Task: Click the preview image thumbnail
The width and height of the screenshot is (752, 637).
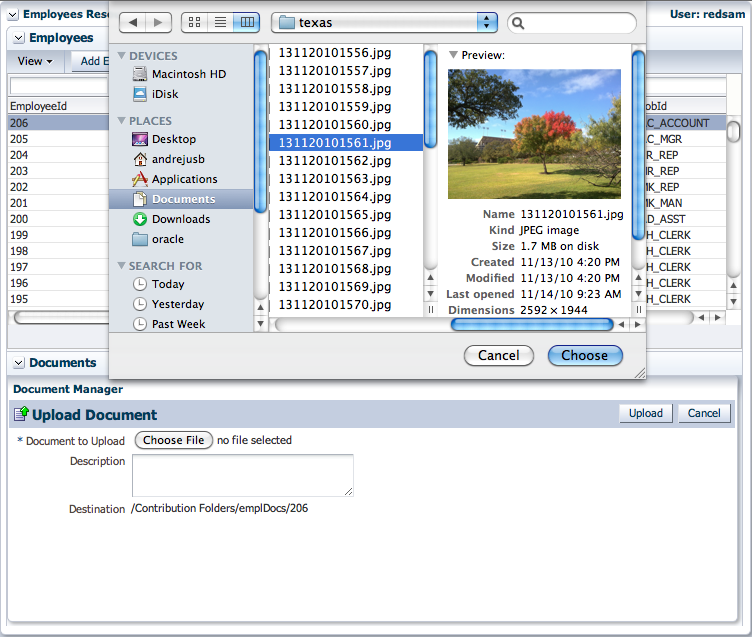Action: click(x=534, y=134)
